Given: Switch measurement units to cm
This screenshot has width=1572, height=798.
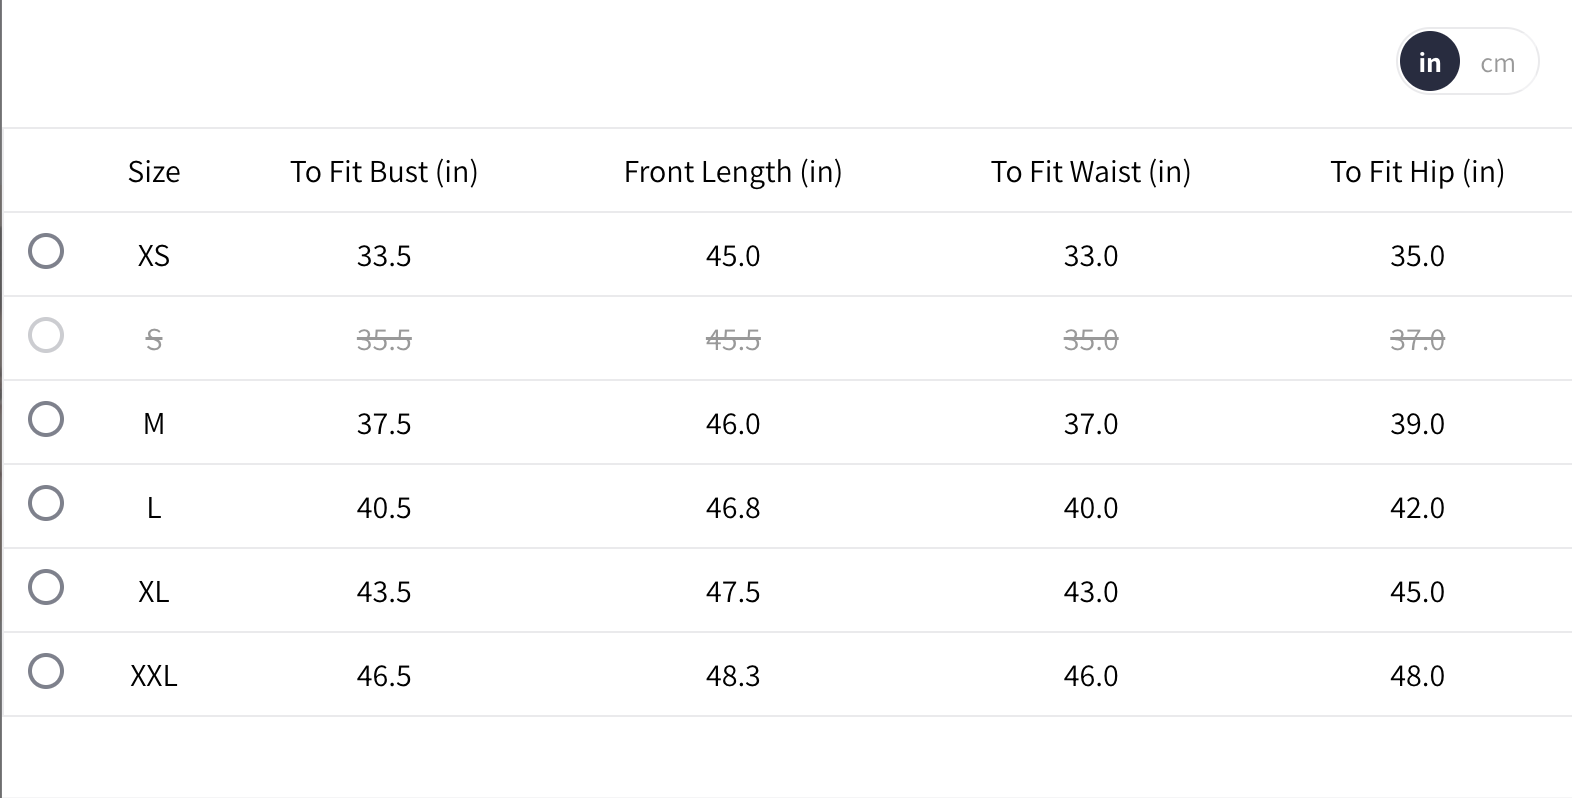Looking at the screenshot, I should pos(1497,63).
